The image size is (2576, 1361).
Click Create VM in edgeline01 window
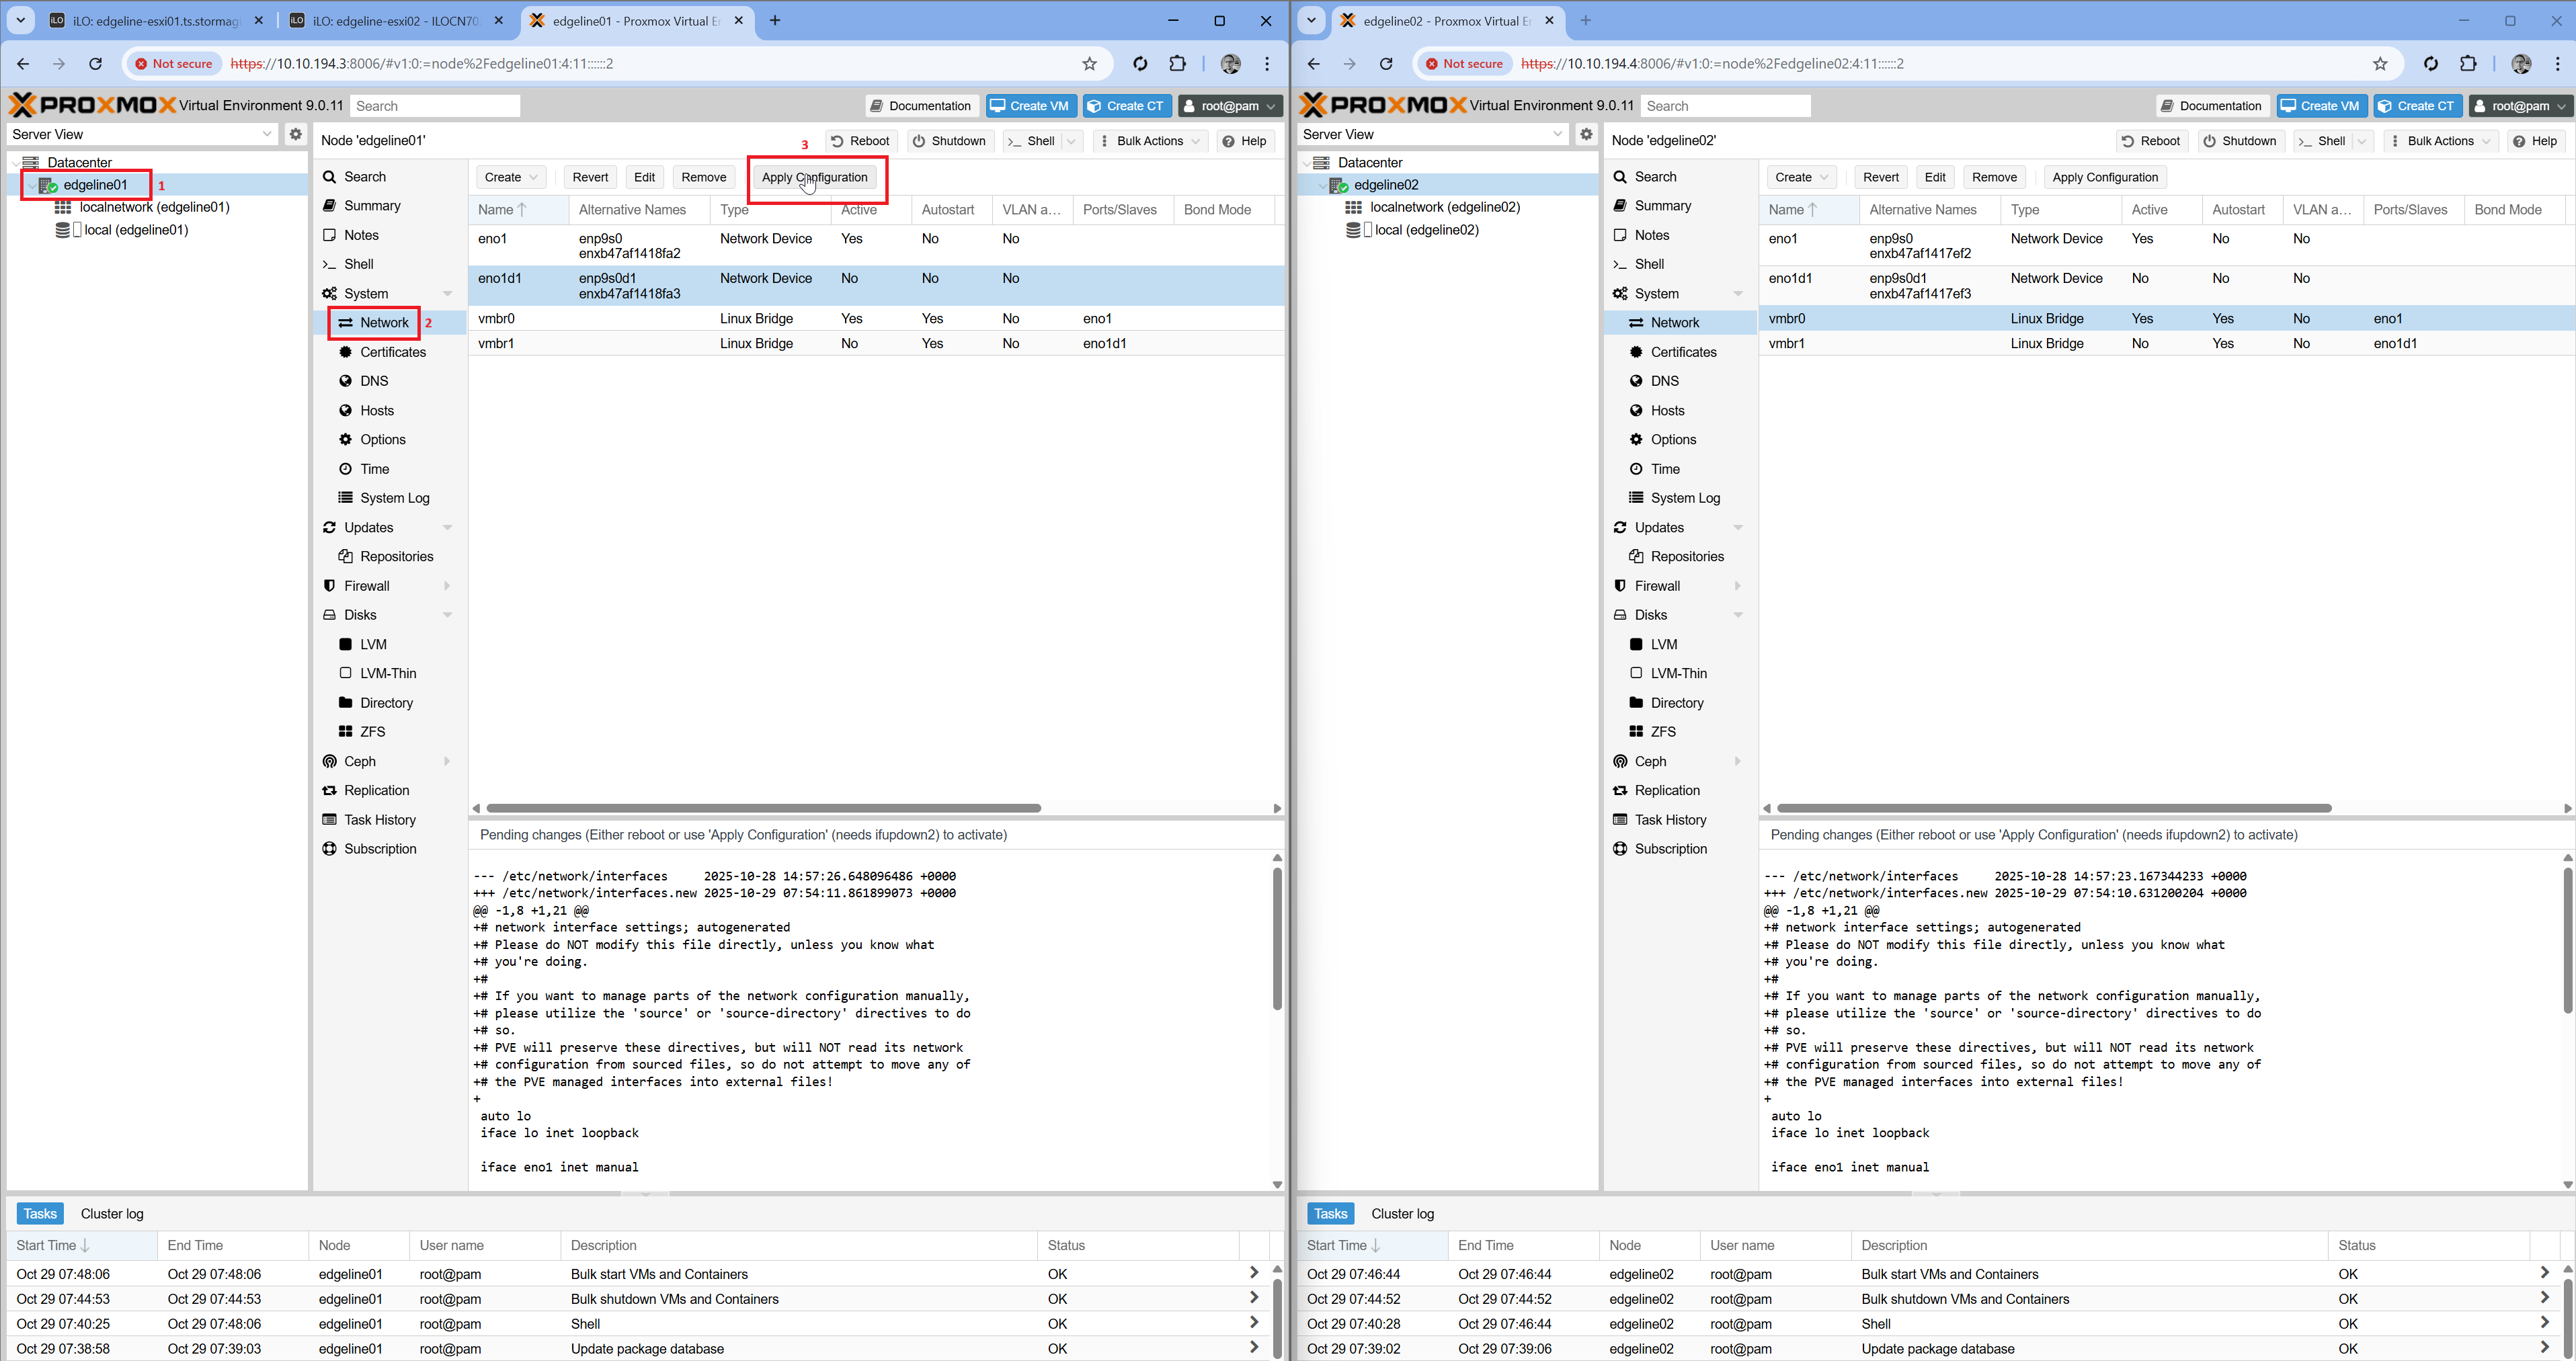tap(1031, 106)
